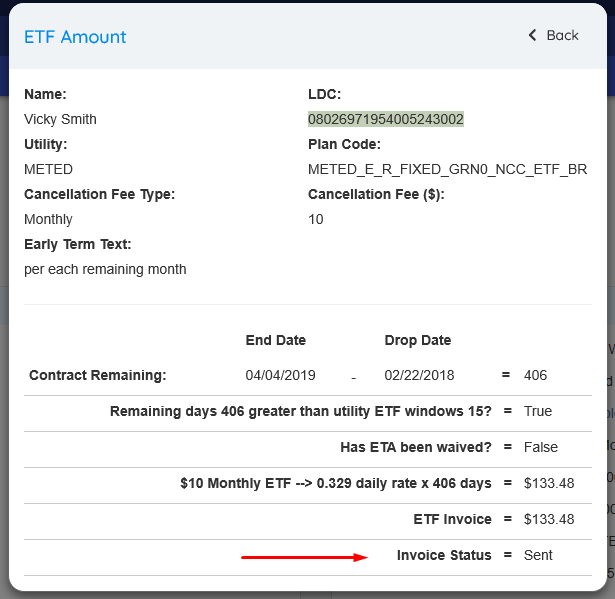Click the ETF Invoice amount $133.48
615x599 pixels.
[x=549, y=519]
